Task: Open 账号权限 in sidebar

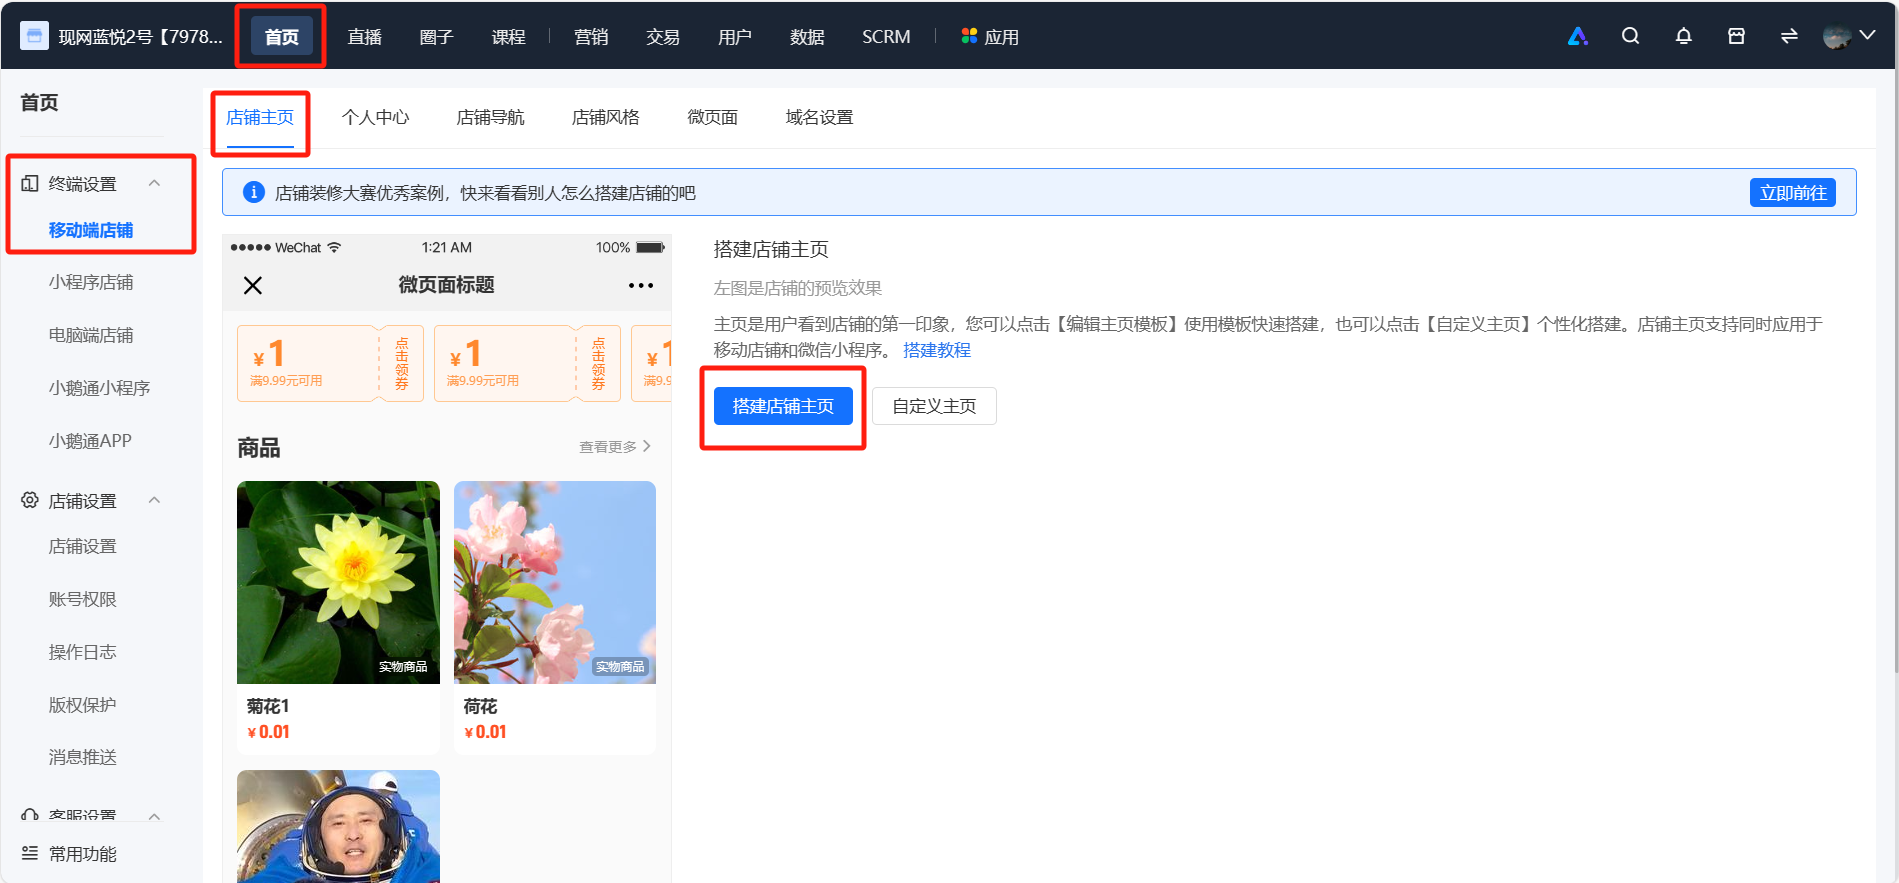Action: [x=83, y=599]
